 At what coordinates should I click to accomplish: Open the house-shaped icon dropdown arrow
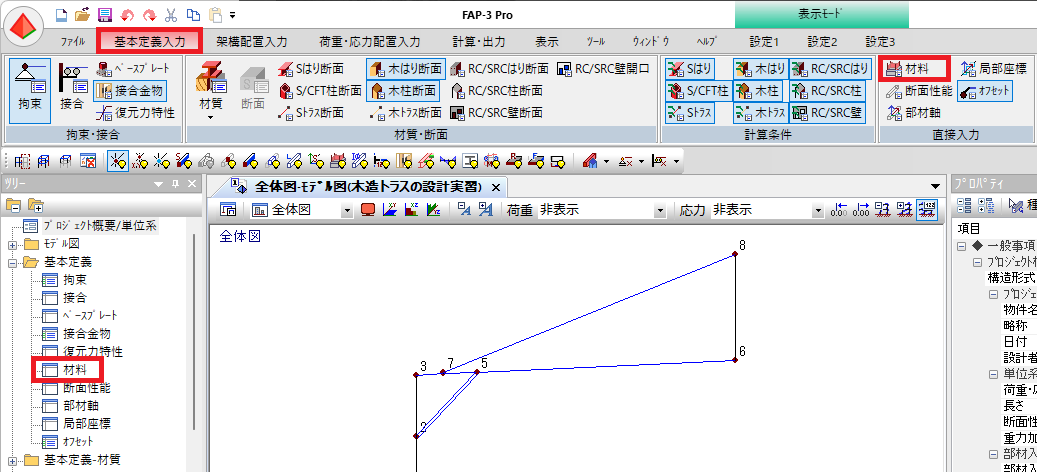click(x=606, y=161)
